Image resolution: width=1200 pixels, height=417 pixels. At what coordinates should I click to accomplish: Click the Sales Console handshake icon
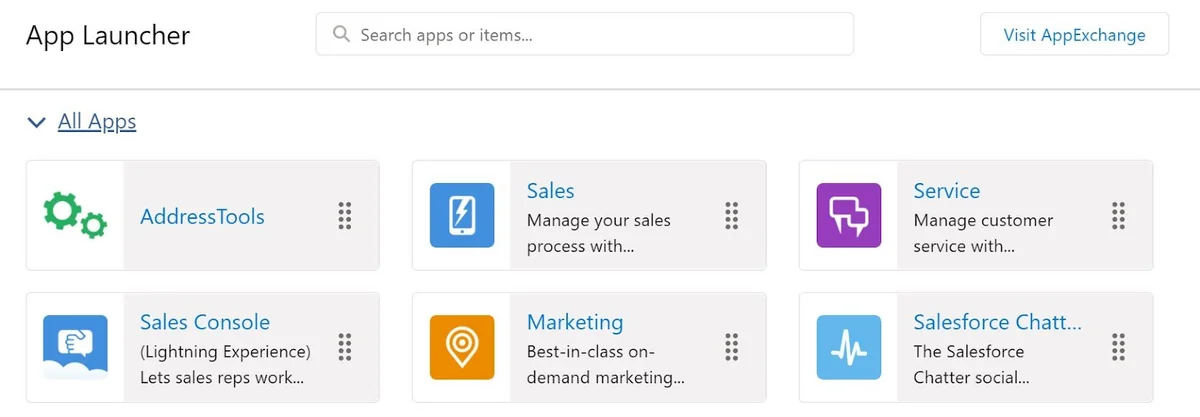click(x=75, y=347)
